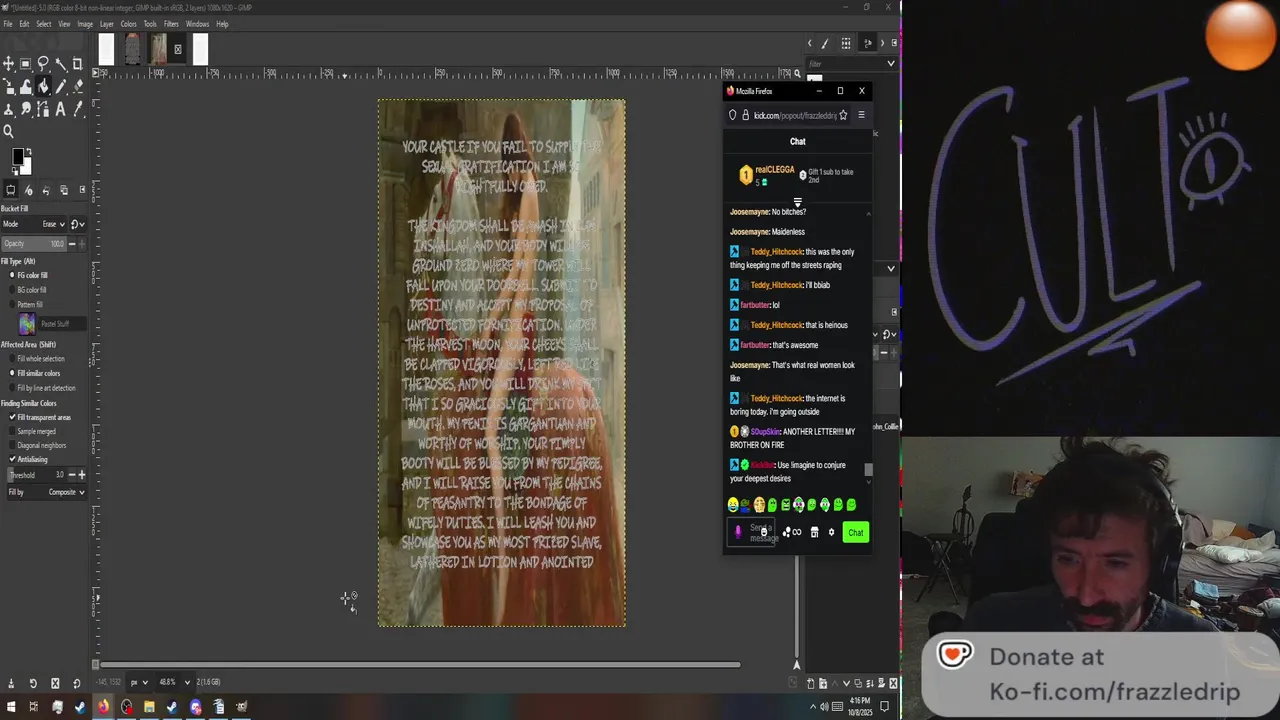Swap foreground and background colors
1280x720 pixels.
click(x=28, y=152)
